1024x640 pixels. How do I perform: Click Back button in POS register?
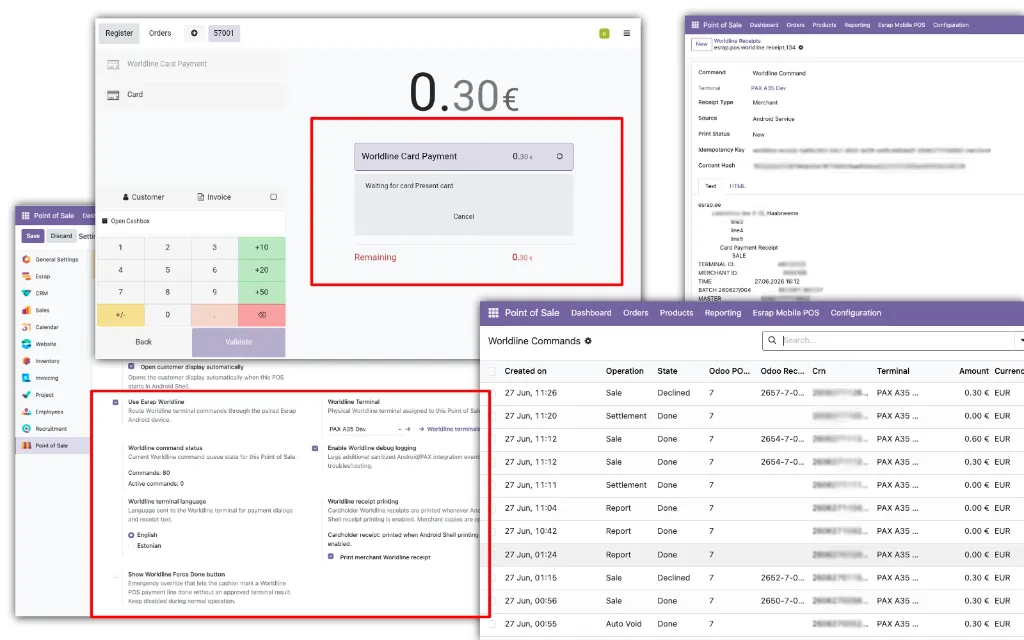[144, 342]
